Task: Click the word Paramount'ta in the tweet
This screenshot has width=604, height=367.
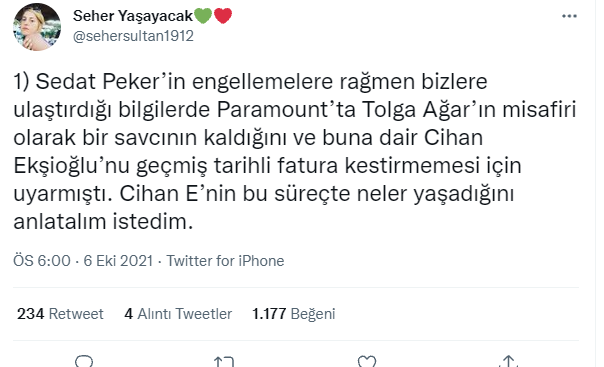Action: pyautogui.click(x=286, y=109)
